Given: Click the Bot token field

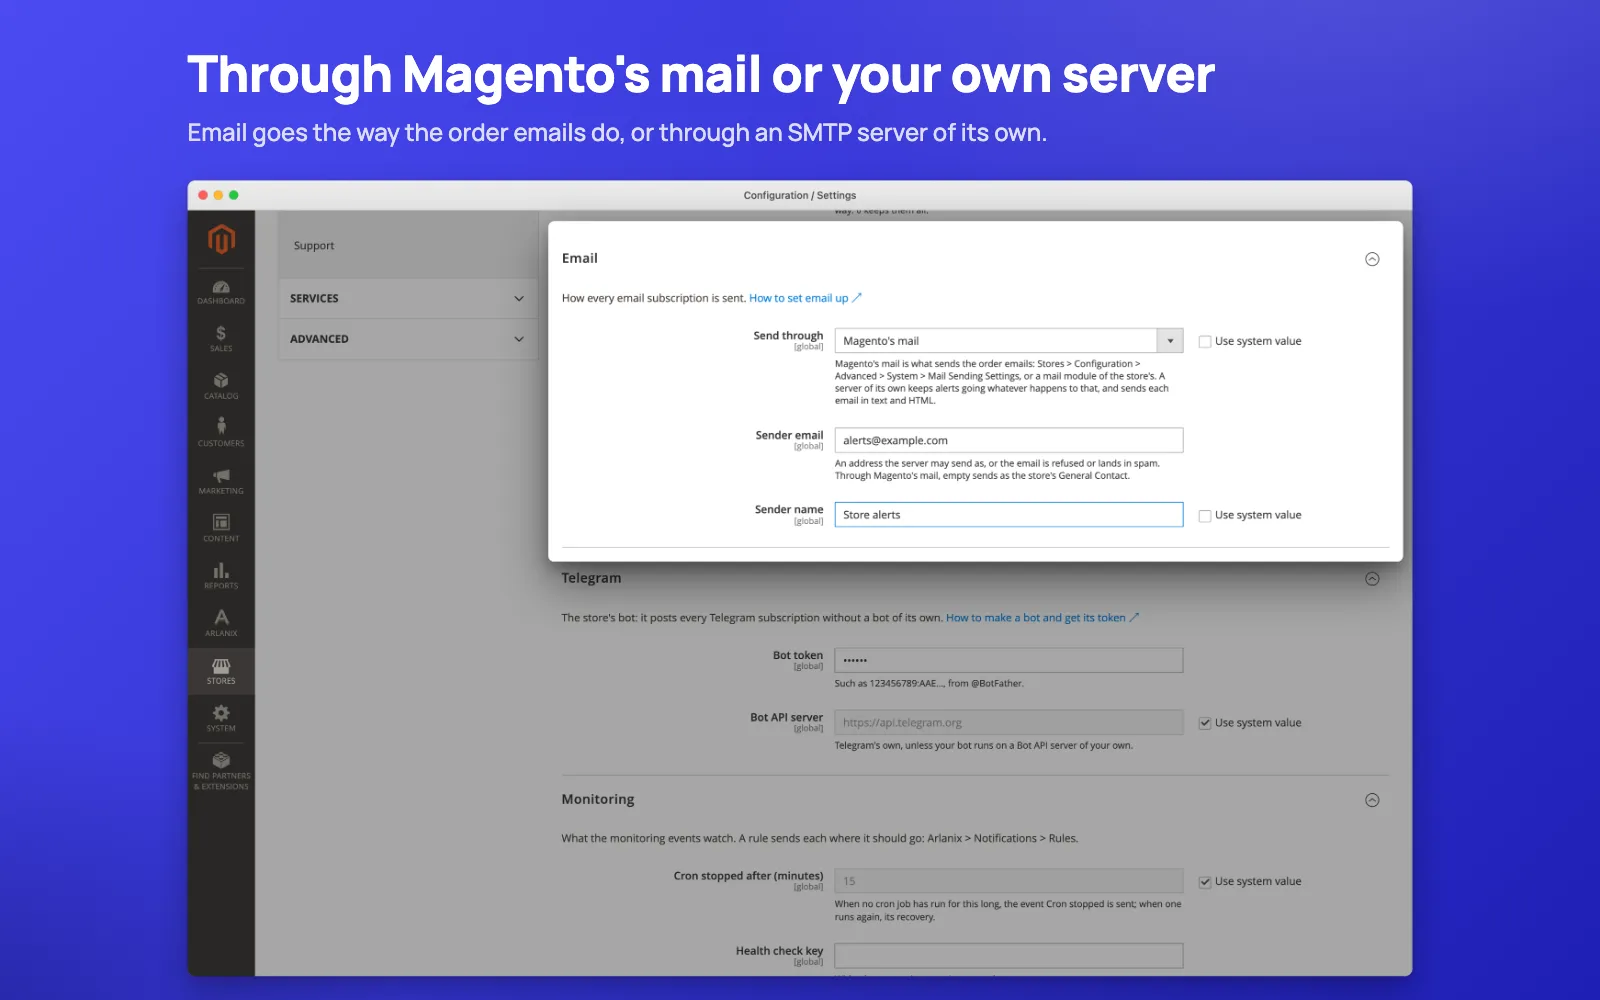Looking at the screenshot, I should pos(1009,660).
